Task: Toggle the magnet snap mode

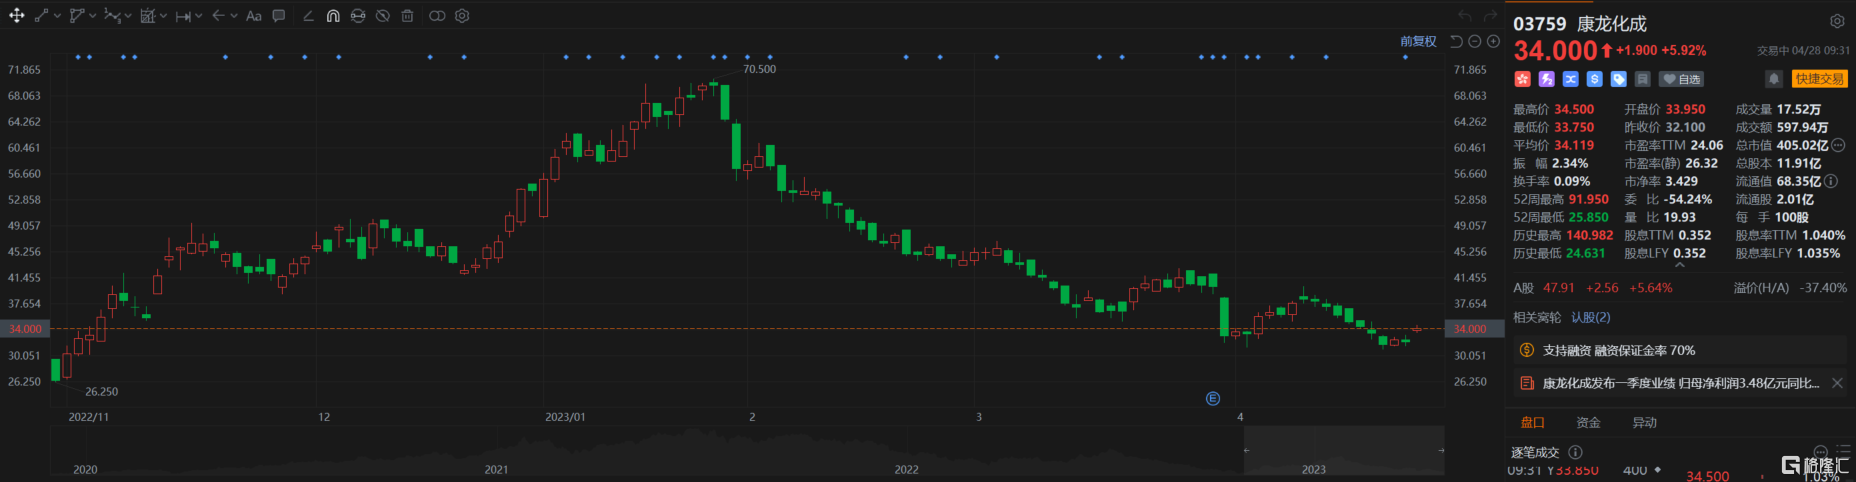Action: tap(333, 16)
